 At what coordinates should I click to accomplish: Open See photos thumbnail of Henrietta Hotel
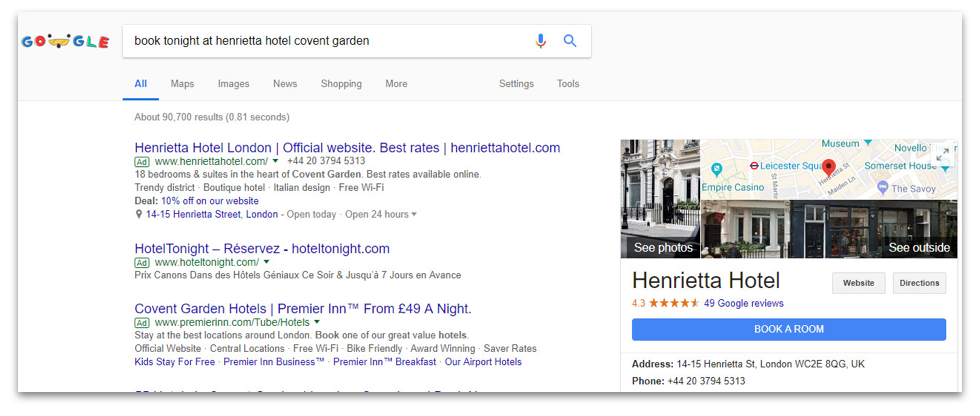pos(660,199)
